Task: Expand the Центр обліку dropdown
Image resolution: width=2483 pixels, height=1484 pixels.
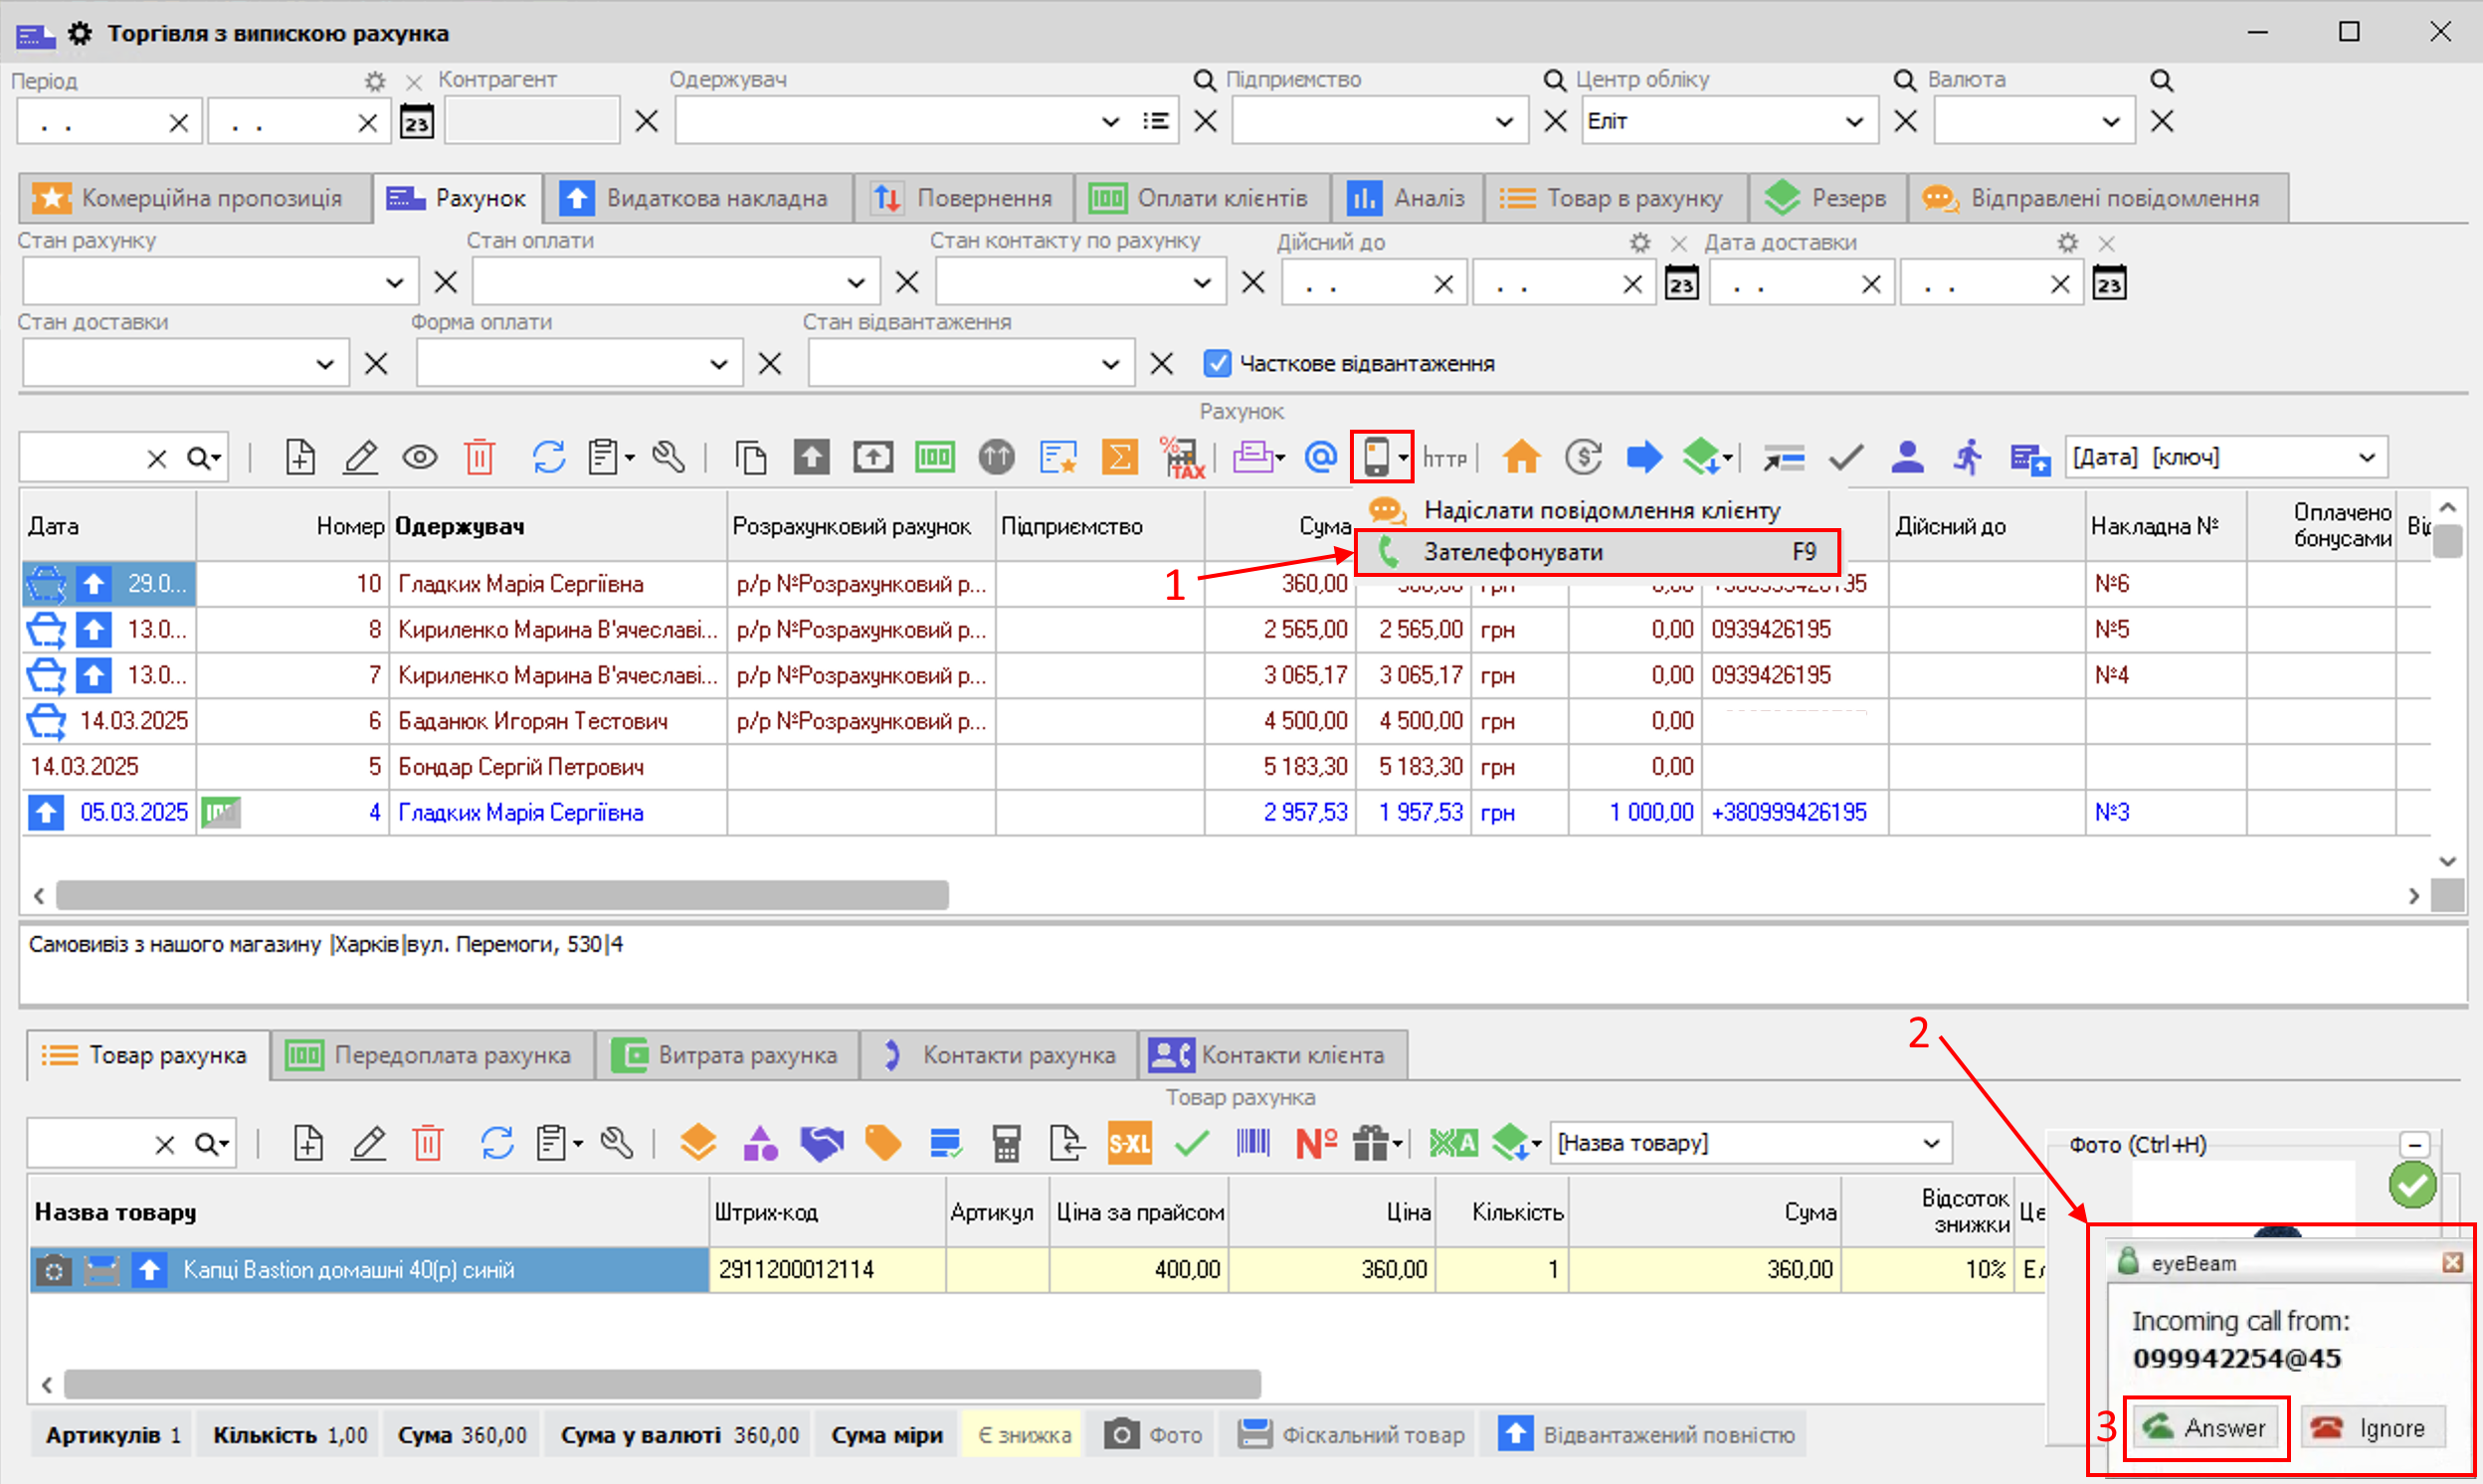Action: (x=1853, y=122)
